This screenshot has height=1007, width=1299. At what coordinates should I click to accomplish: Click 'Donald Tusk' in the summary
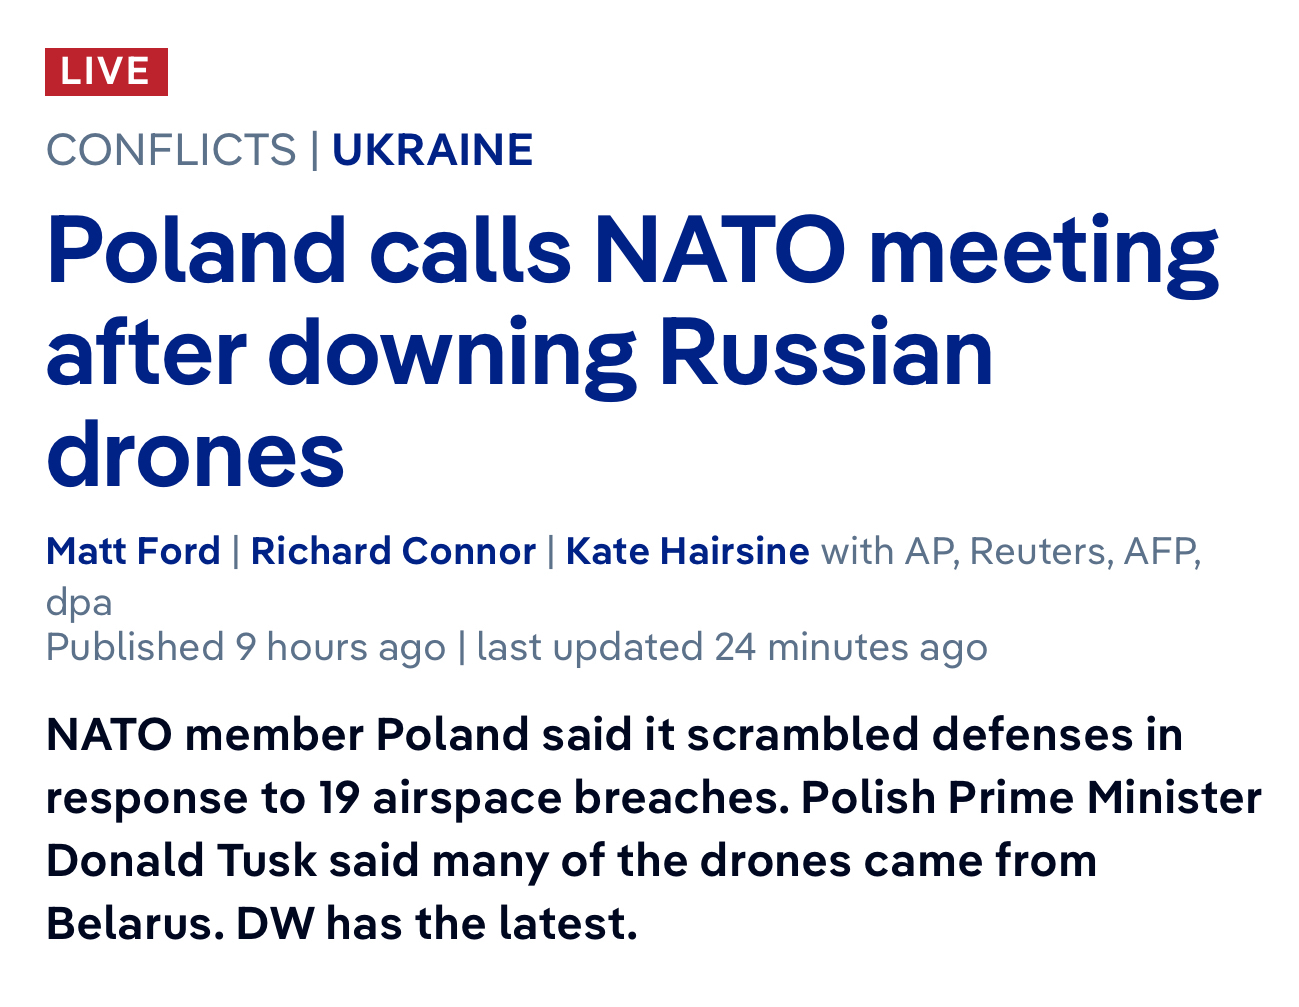(x=181, y=861)
